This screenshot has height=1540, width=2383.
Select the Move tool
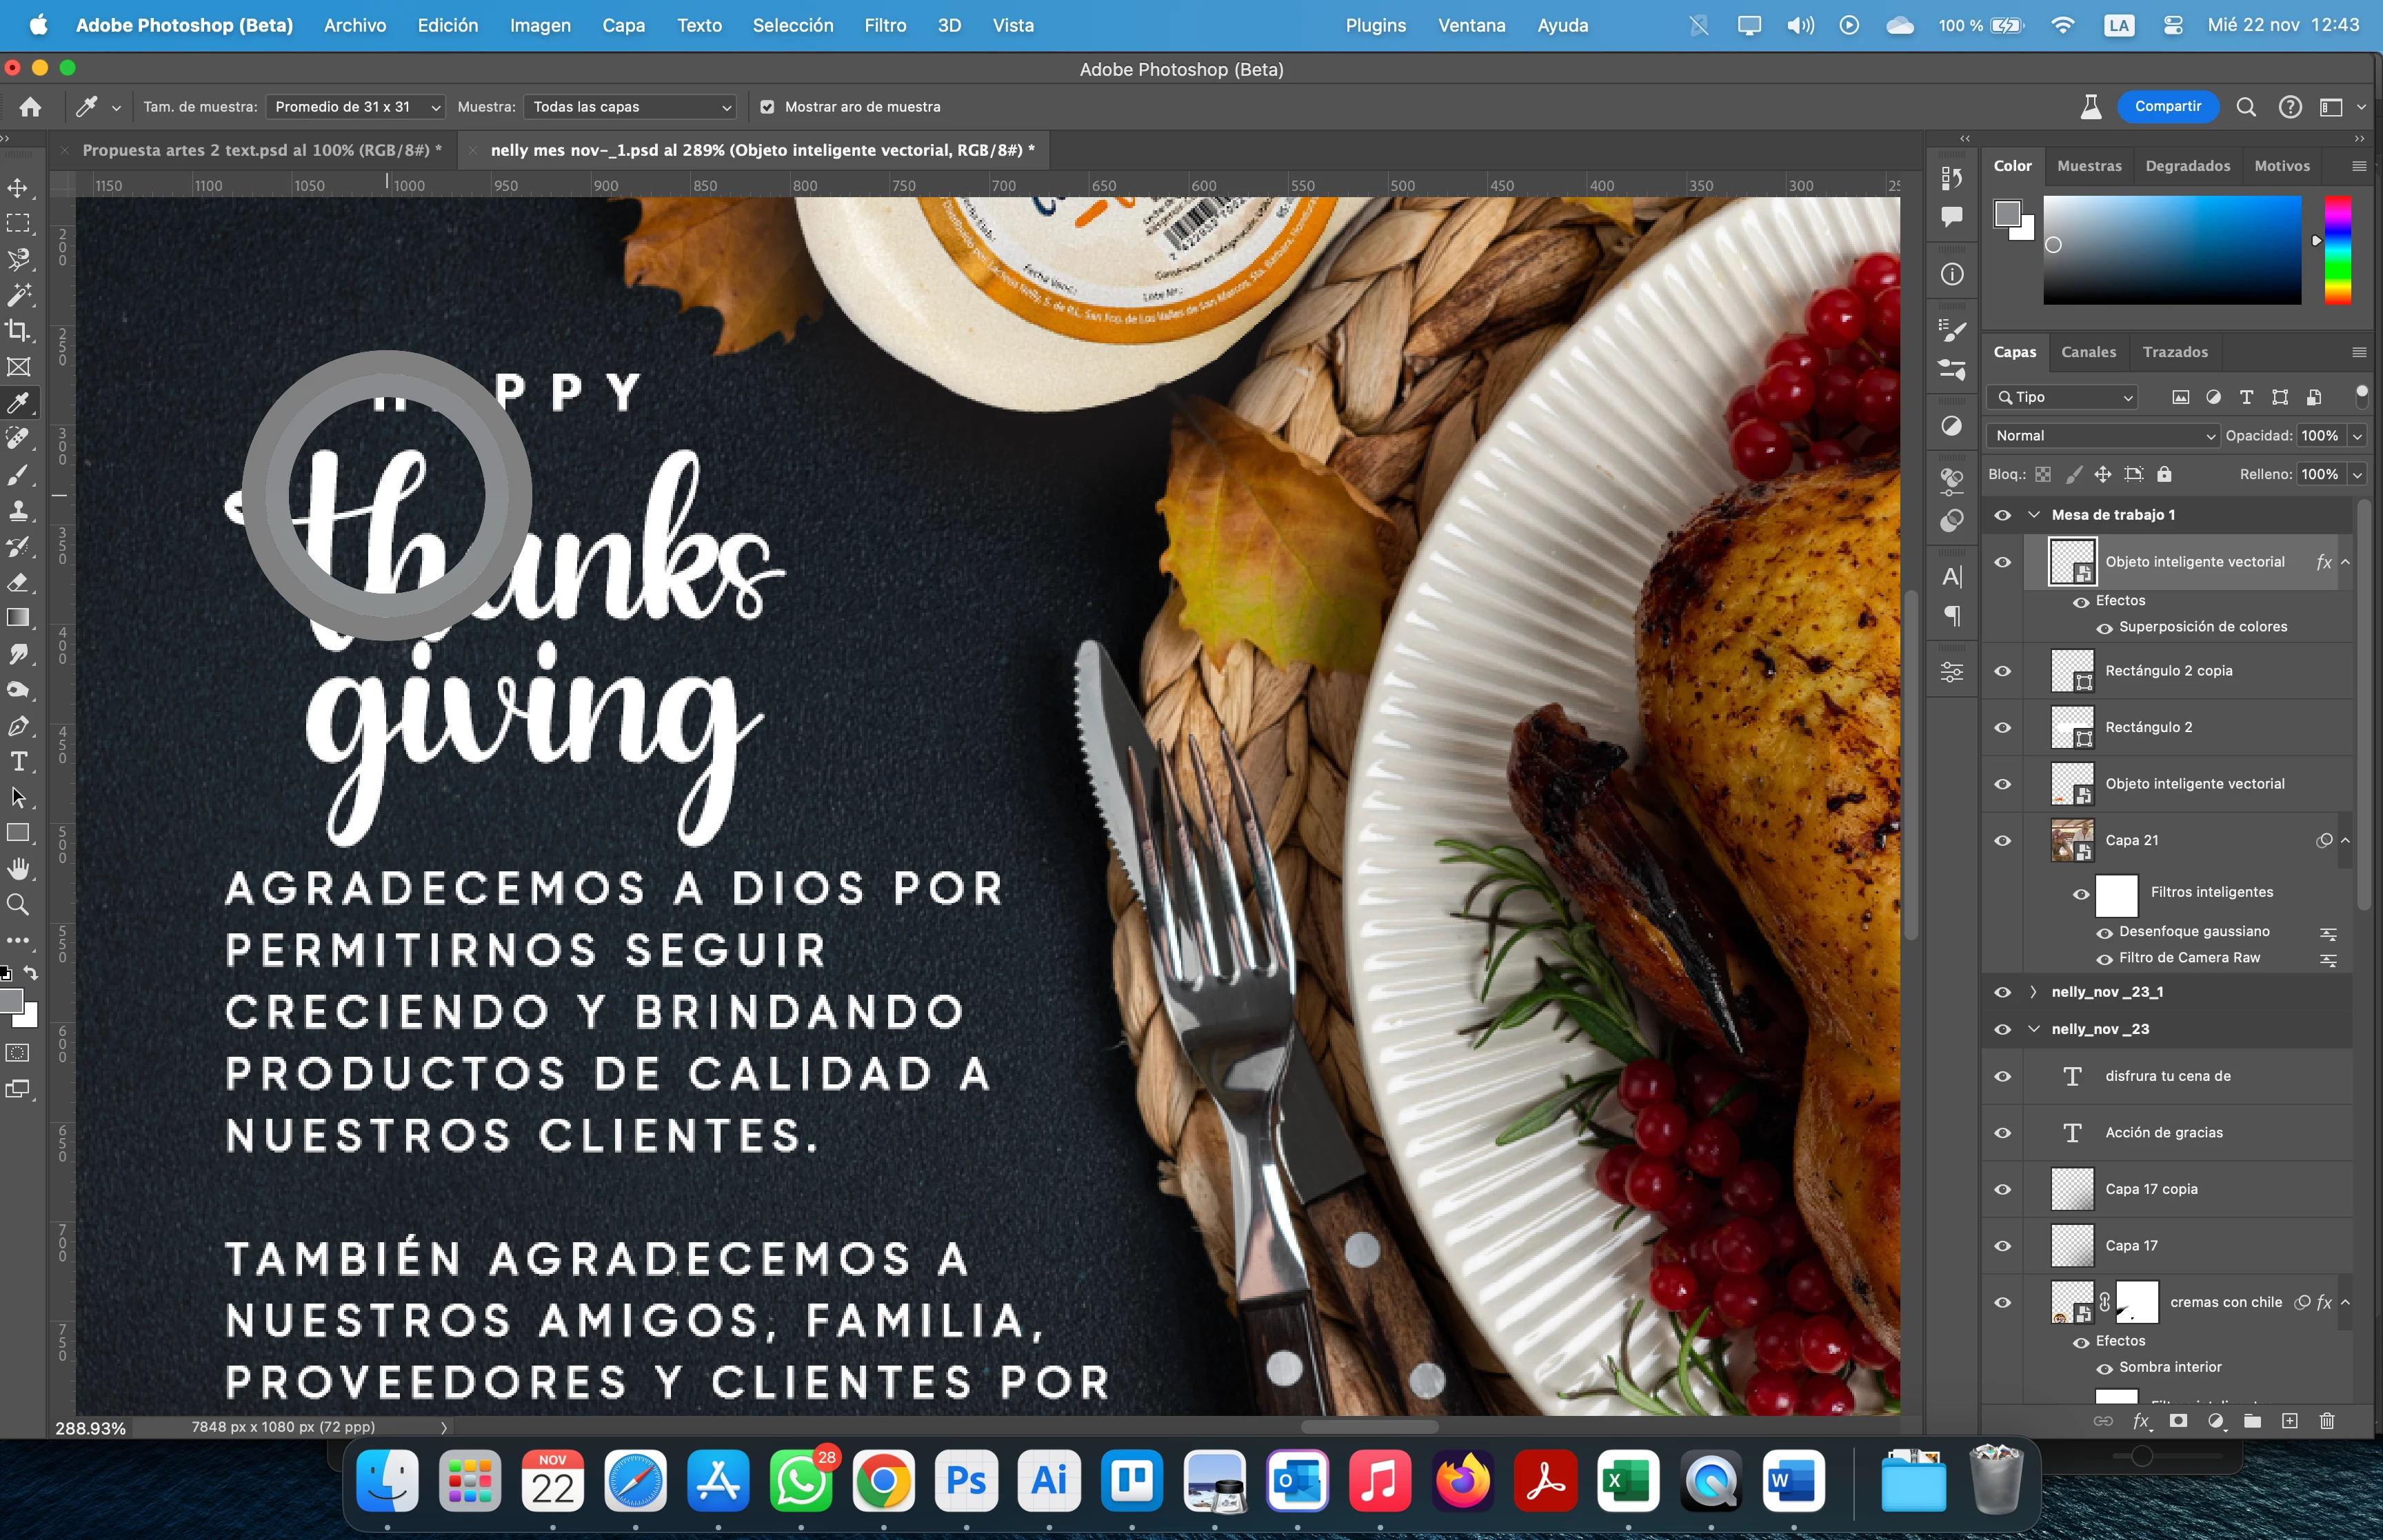18,188
